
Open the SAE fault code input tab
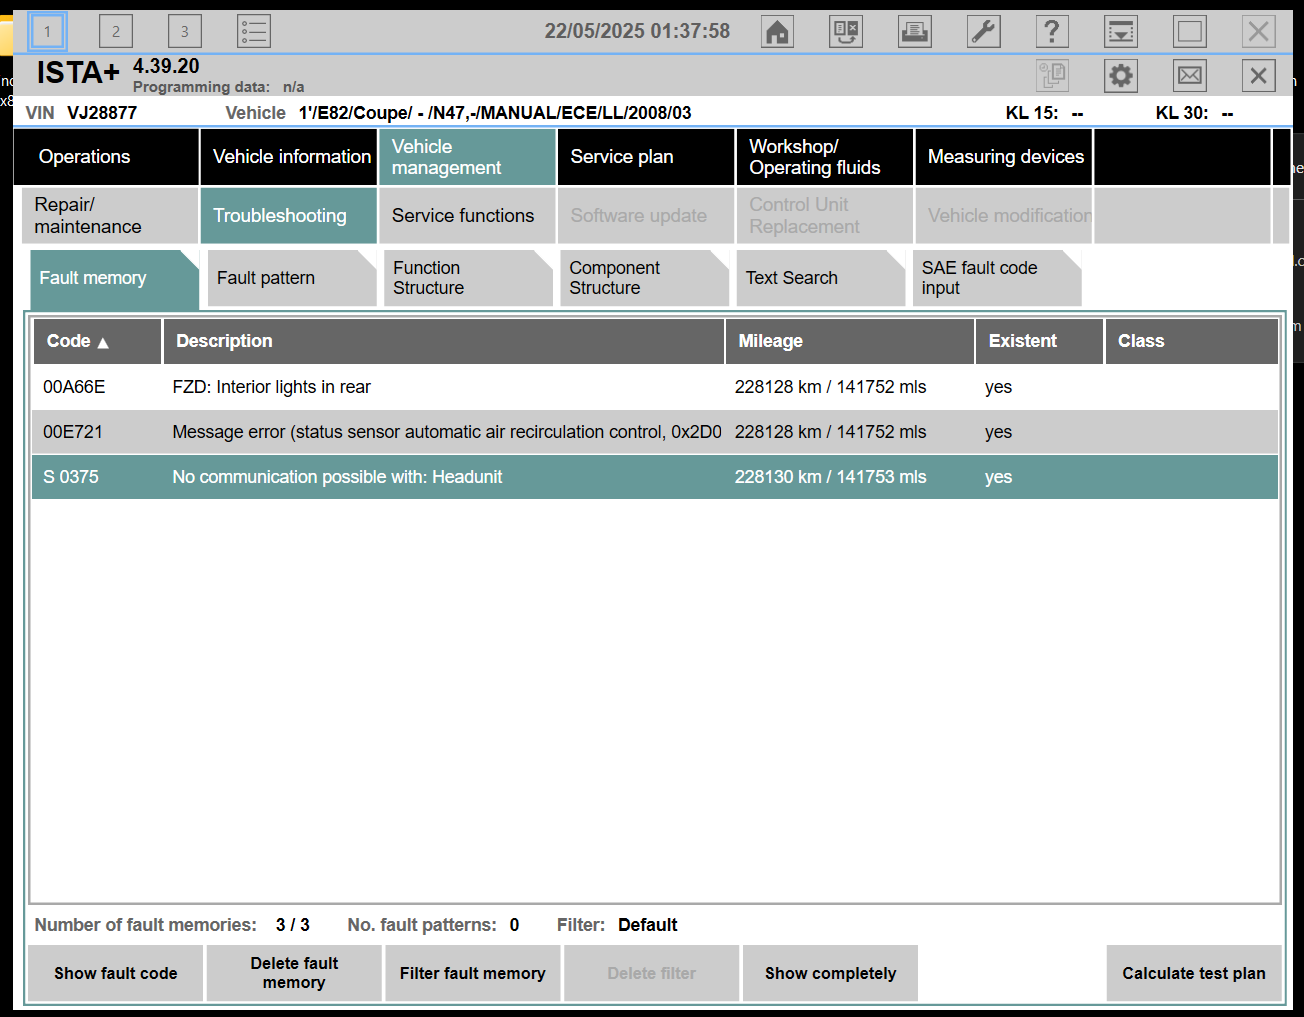pos(997,278)
